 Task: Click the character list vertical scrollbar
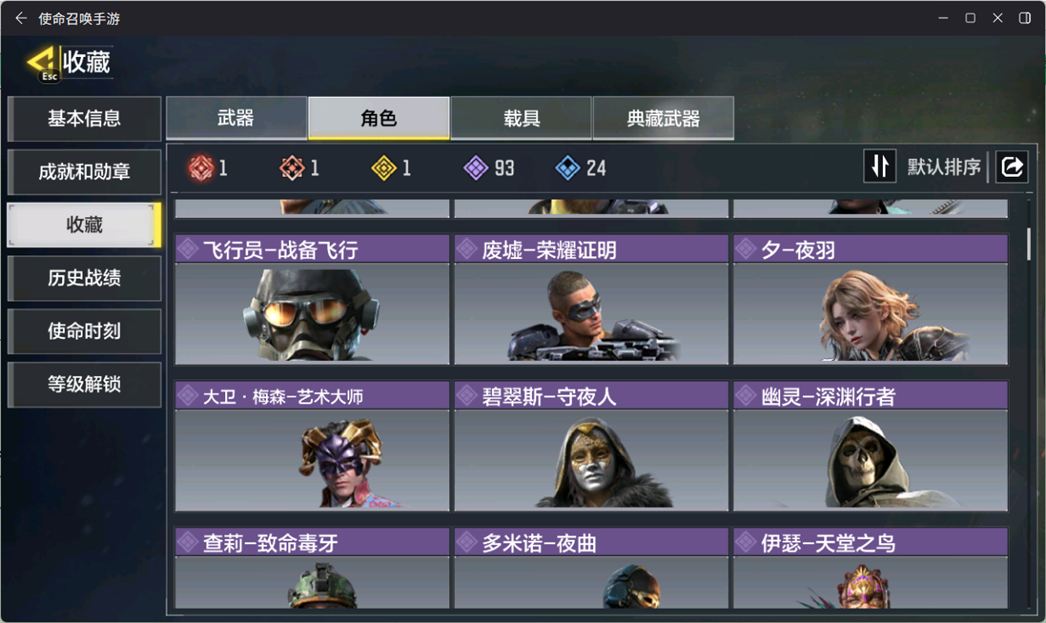(x=1029, y=244)
